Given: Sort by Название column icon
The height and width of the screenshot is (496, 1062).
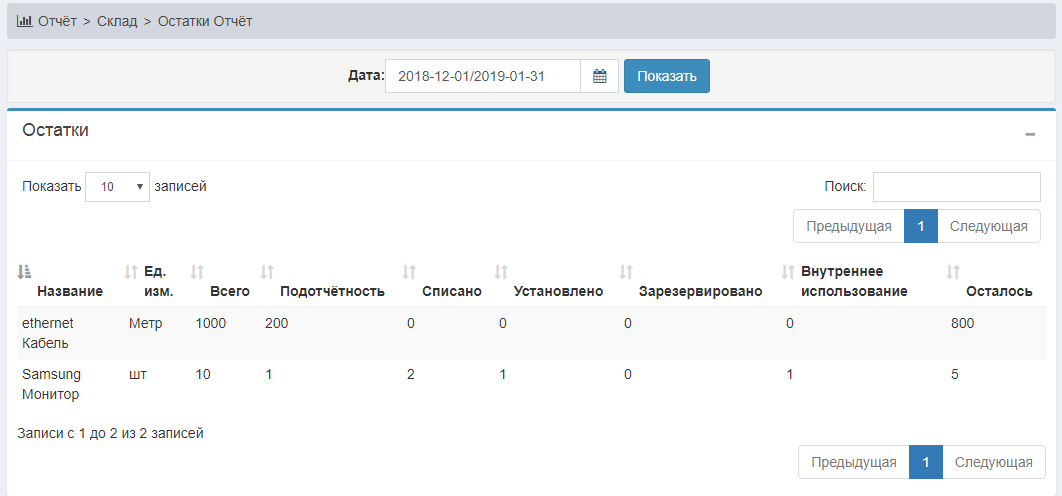Looking at the screenshot, I should (x=25, y=272).
